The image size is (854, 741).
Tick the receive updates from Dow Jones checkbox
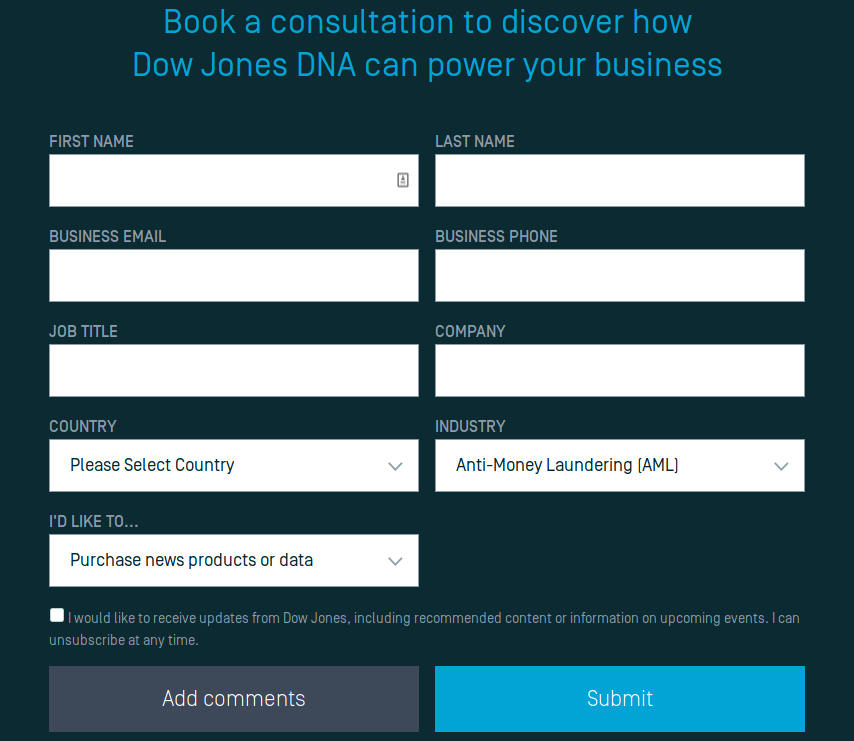click(x=57, y=615)
